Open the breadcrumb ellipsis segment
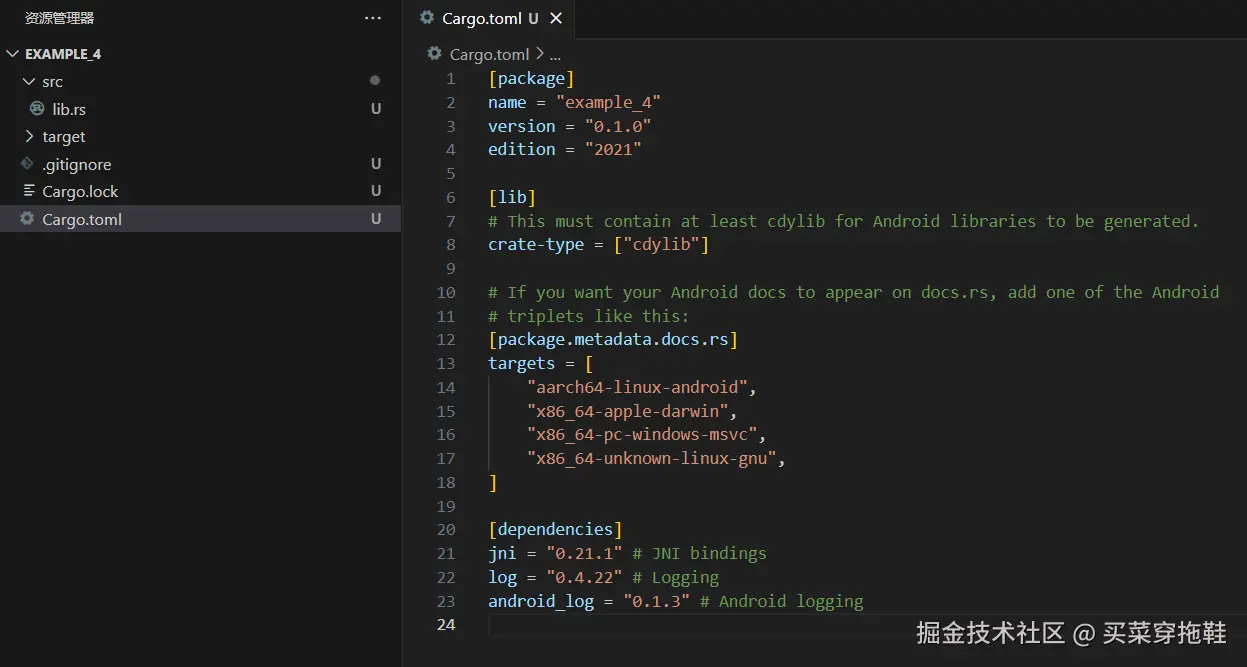Screen dimensions: 1247x667 (x=555, y=54)
